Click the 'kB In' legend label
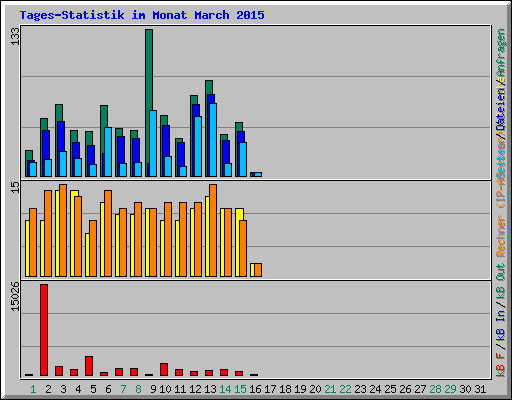 (501, 325)
